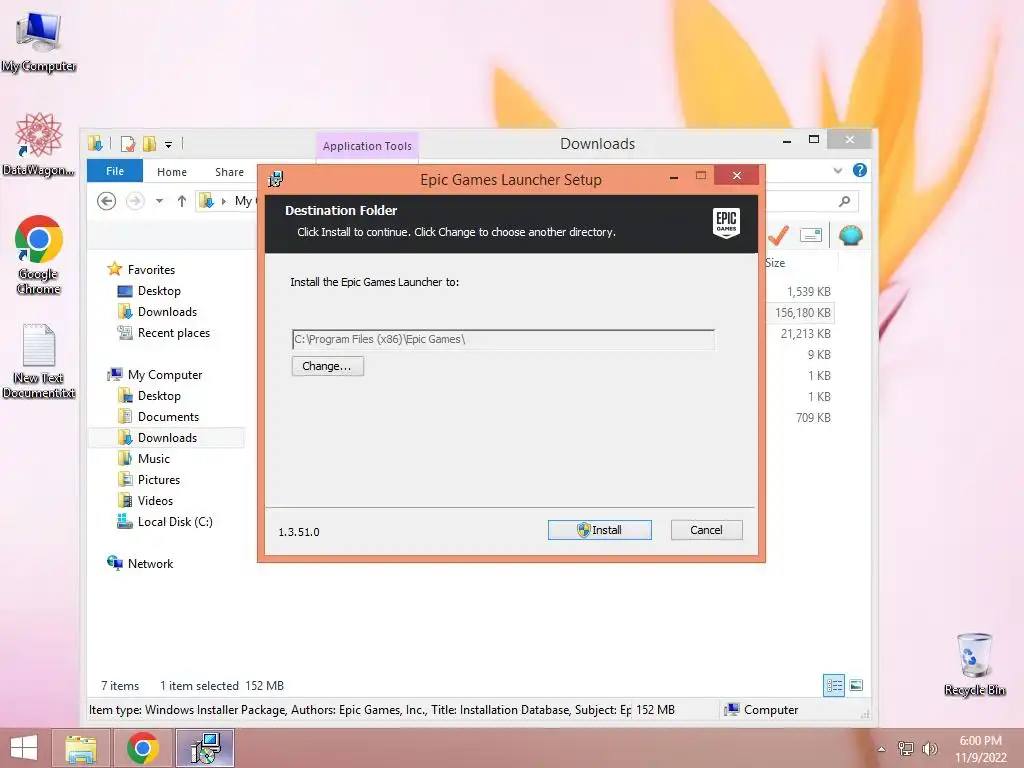Open DataWagon desktop shortcut
The width and height of the screenshot is (1024, 768).
click(x=39, y=144)
